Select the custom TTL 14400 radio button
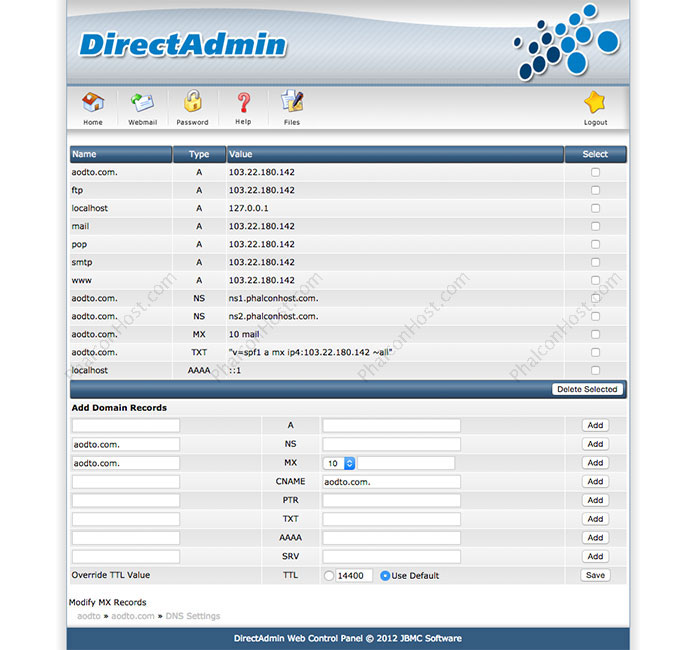The height and width of the screenshot is (650, 700). [x=329, y=576]
